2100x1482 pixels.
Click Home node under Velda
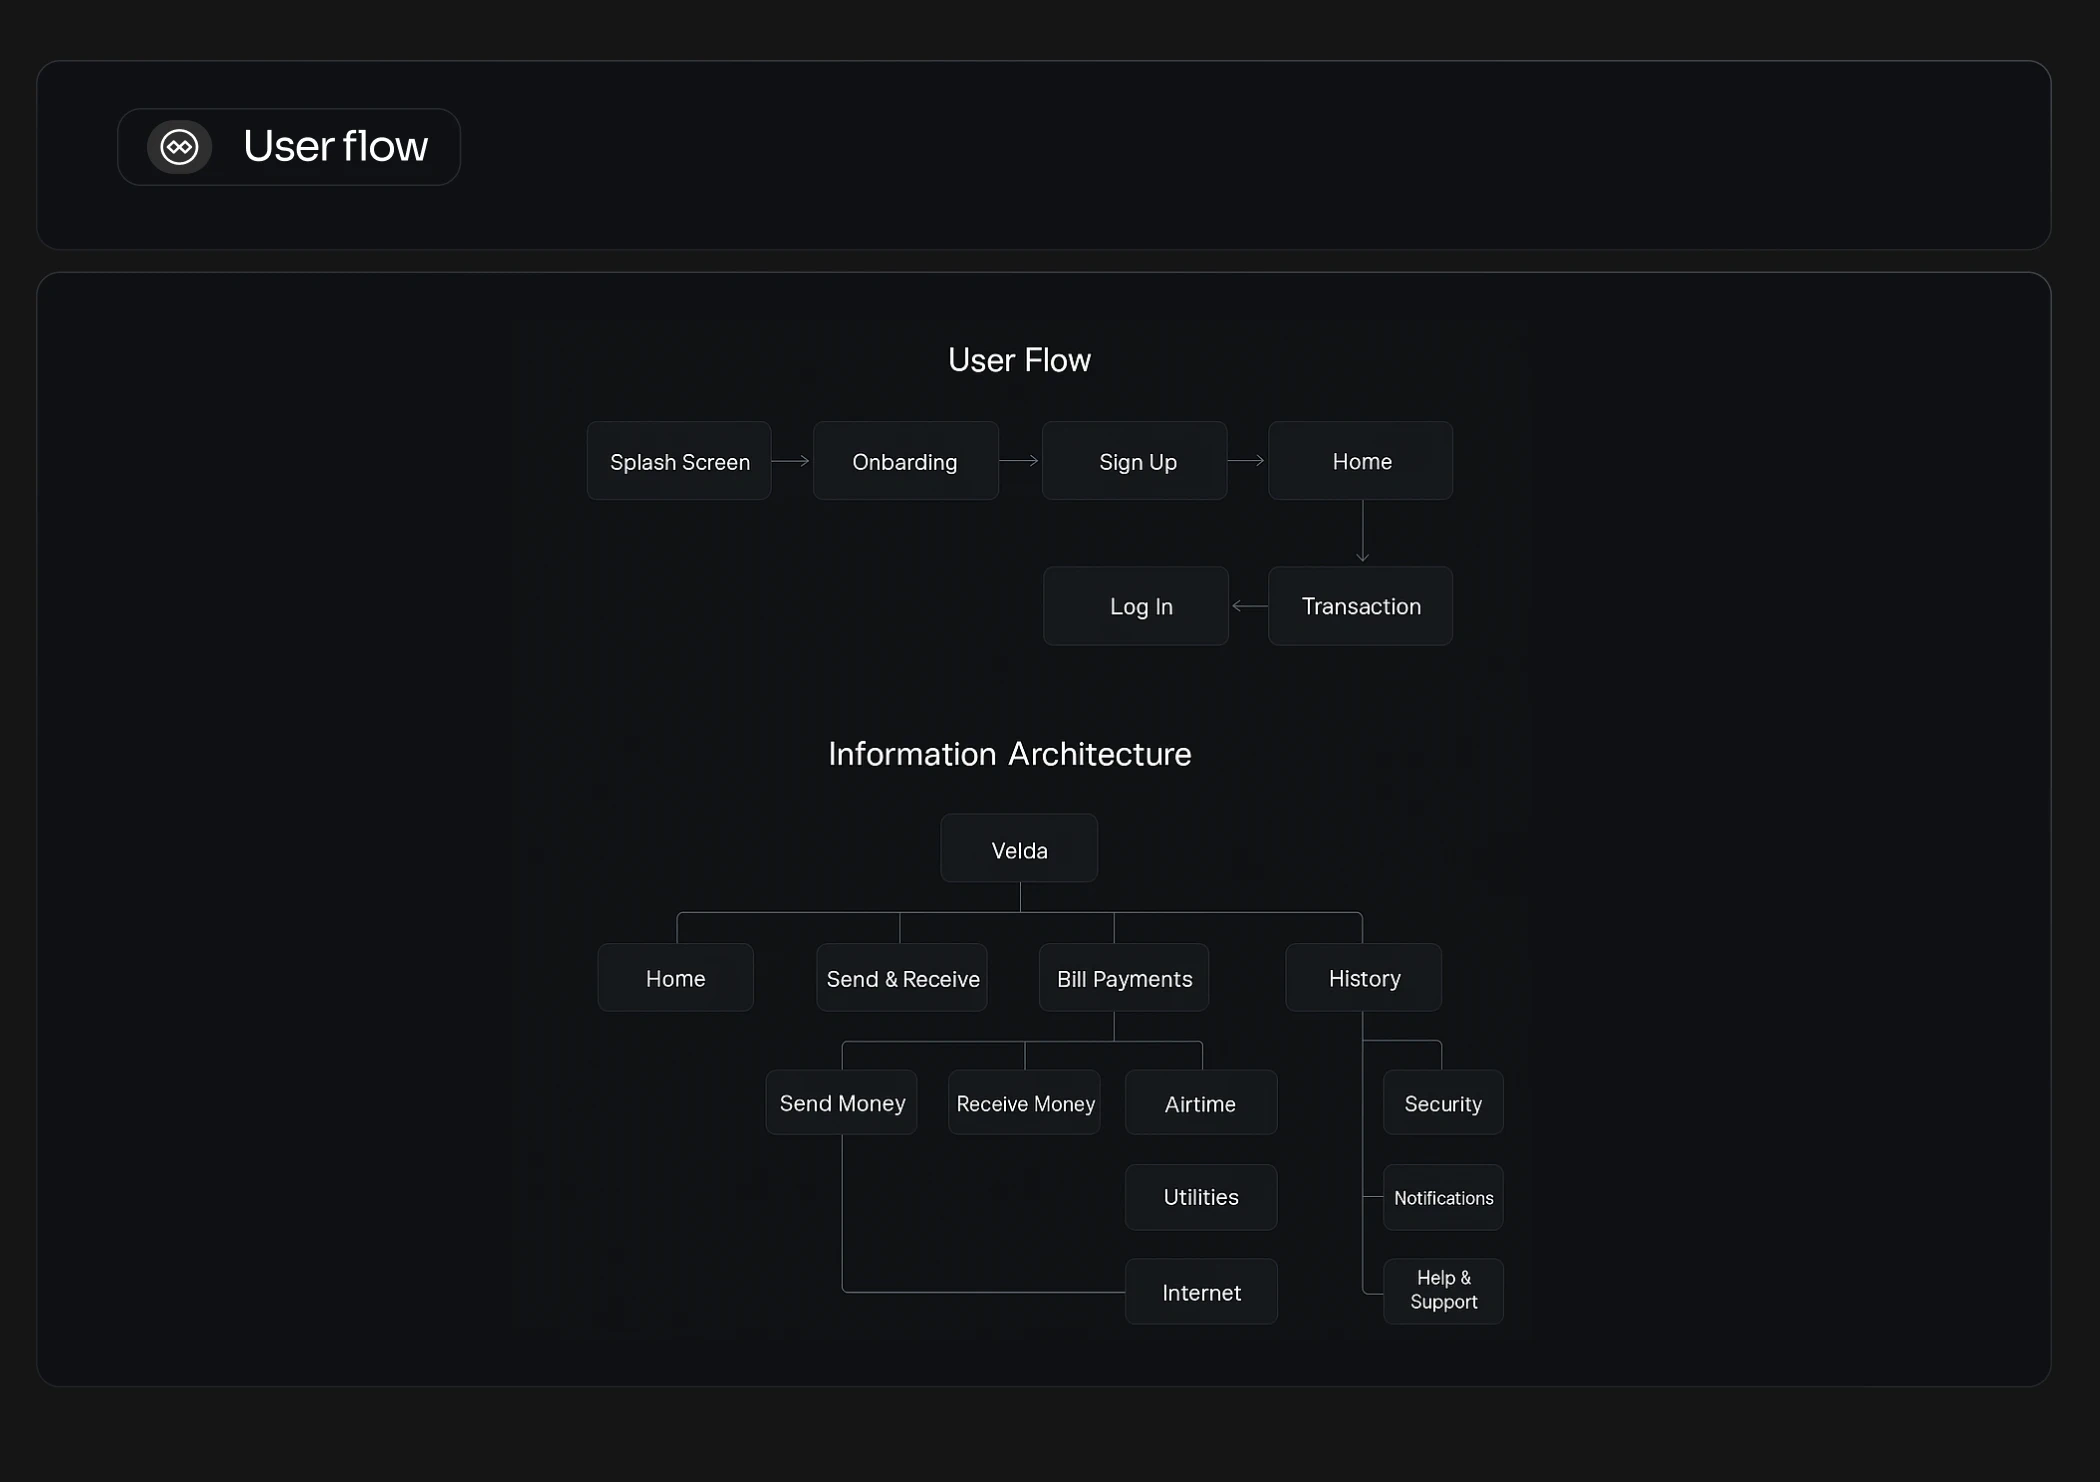point(676,978)
